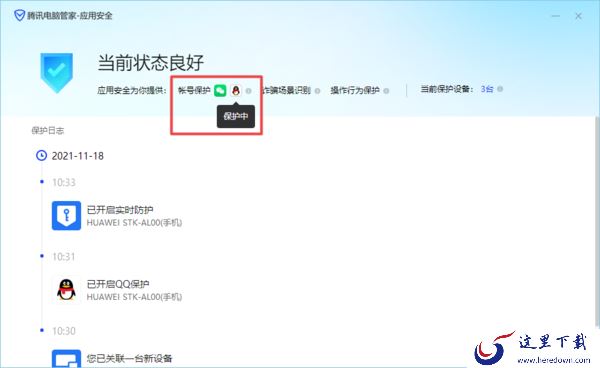600x368 pixels.
Task: Click the 10:30 timestamp
Action: pyautogui.click(x=64, y=331)
